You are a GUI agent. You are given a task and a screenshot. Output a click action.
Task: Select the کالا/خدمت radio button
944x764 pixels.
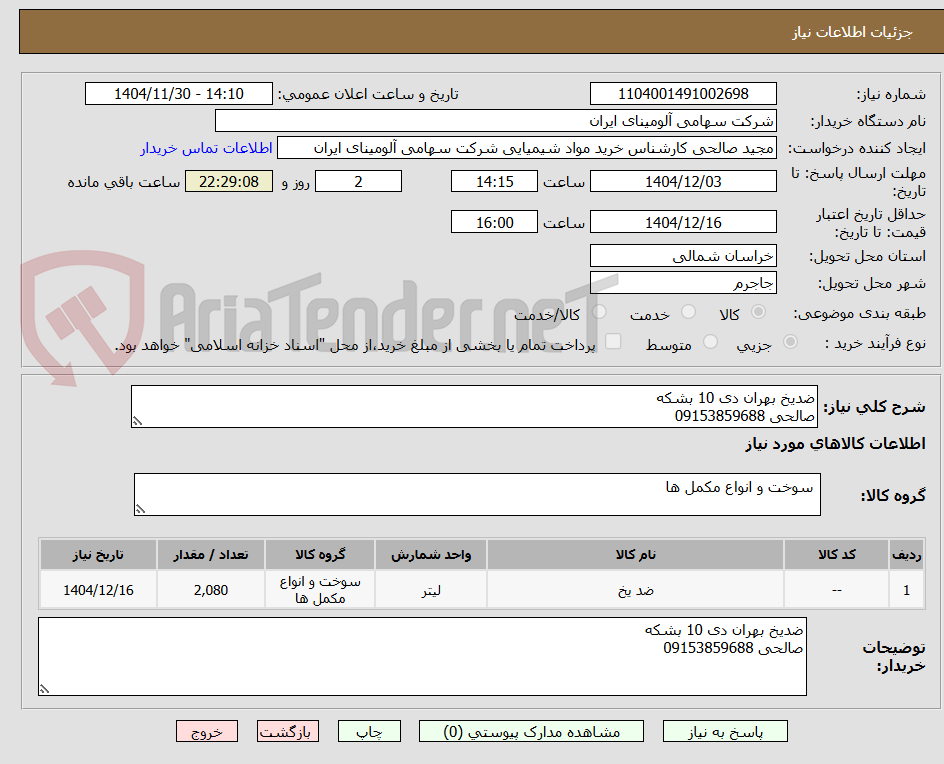pos(599,312)
